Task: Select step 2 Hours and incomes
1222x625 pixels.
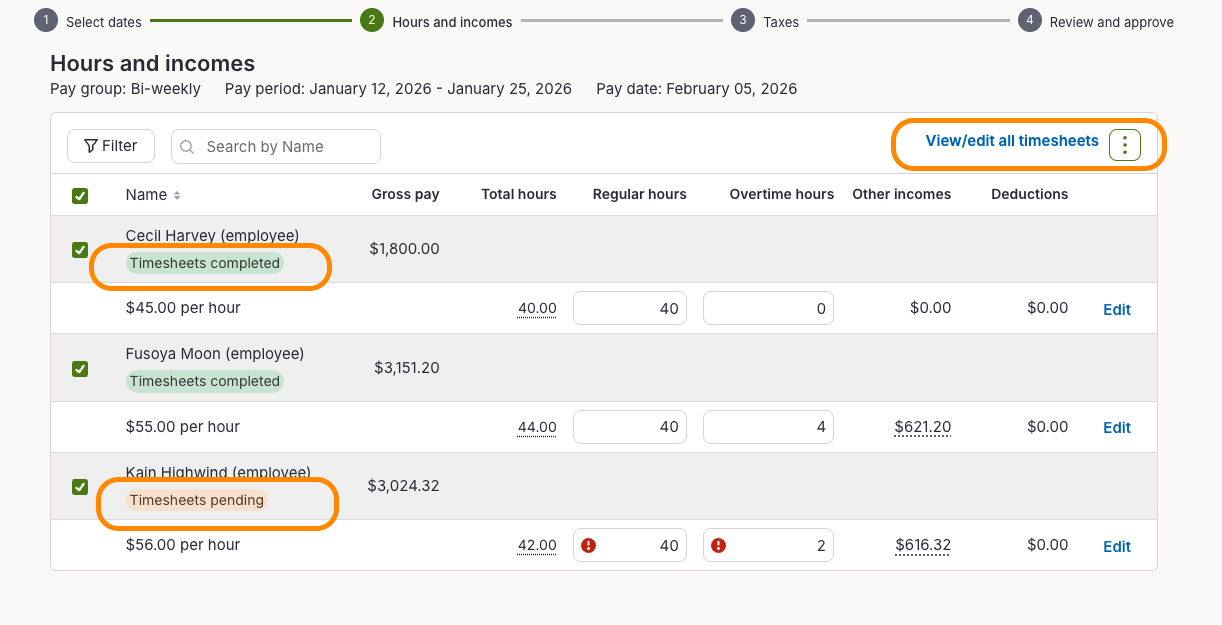Action: (436, 21)
